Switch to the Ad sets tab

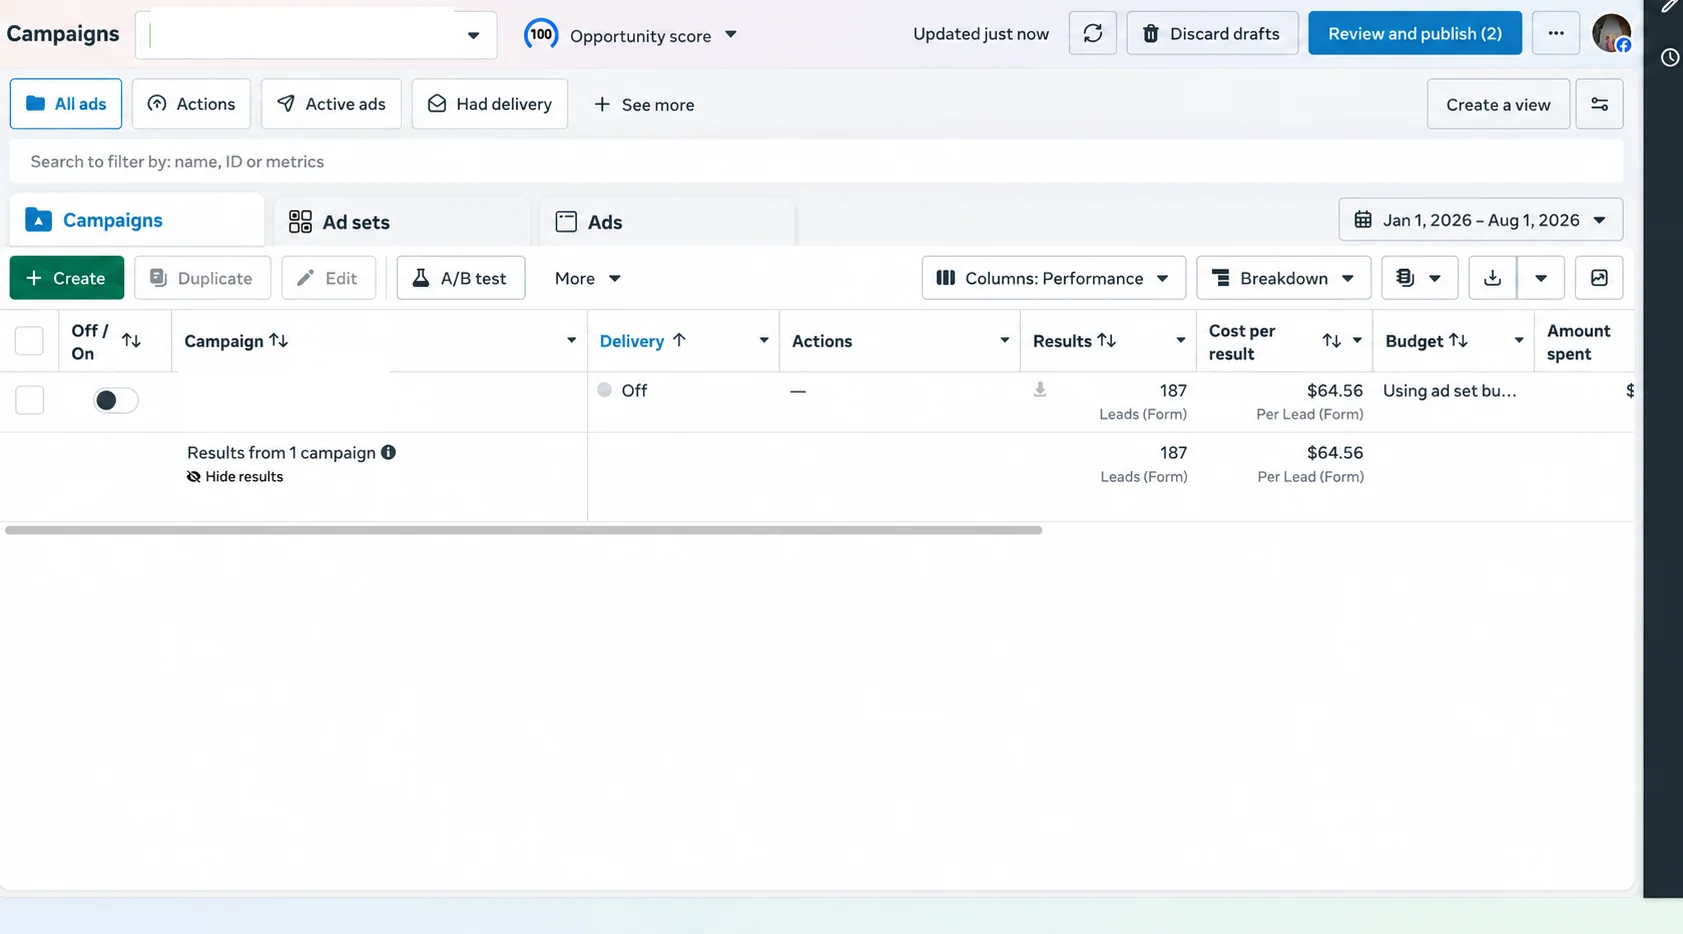click(x=402, y=222)
